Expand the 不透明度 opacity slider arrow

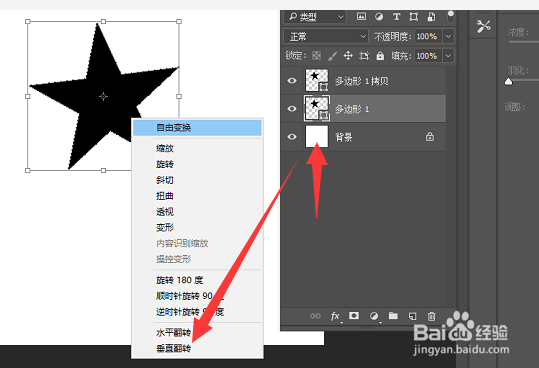(x=448, y=36)
